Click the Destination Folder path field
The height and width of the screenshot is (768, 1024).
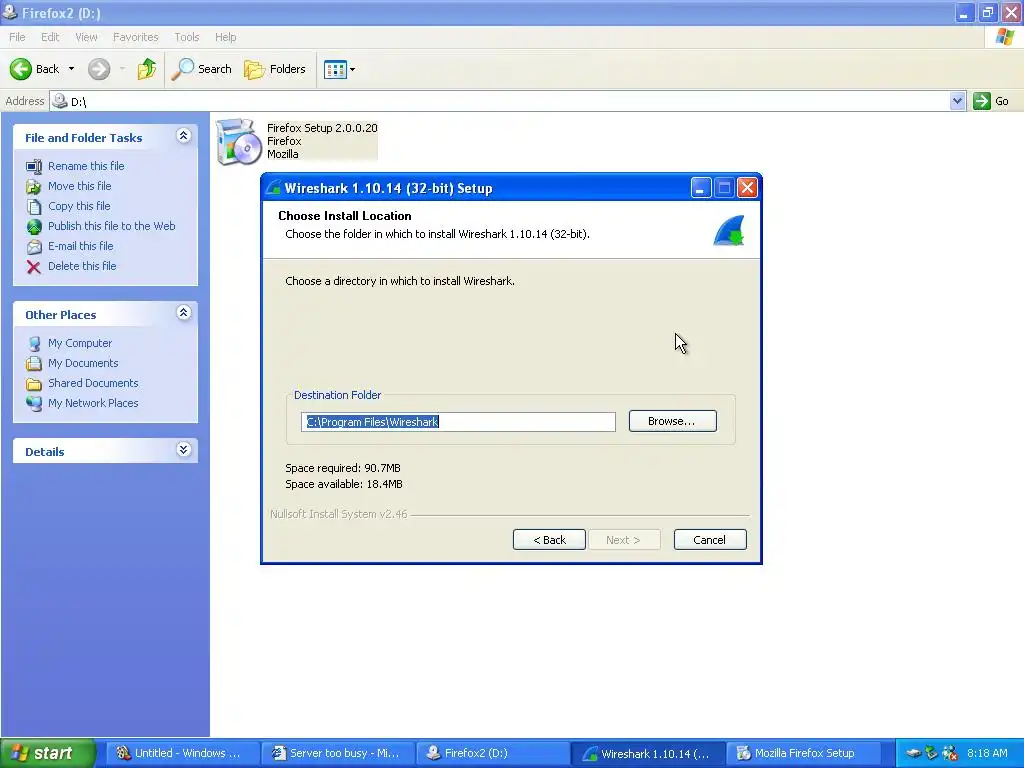(x=458, y=422)
